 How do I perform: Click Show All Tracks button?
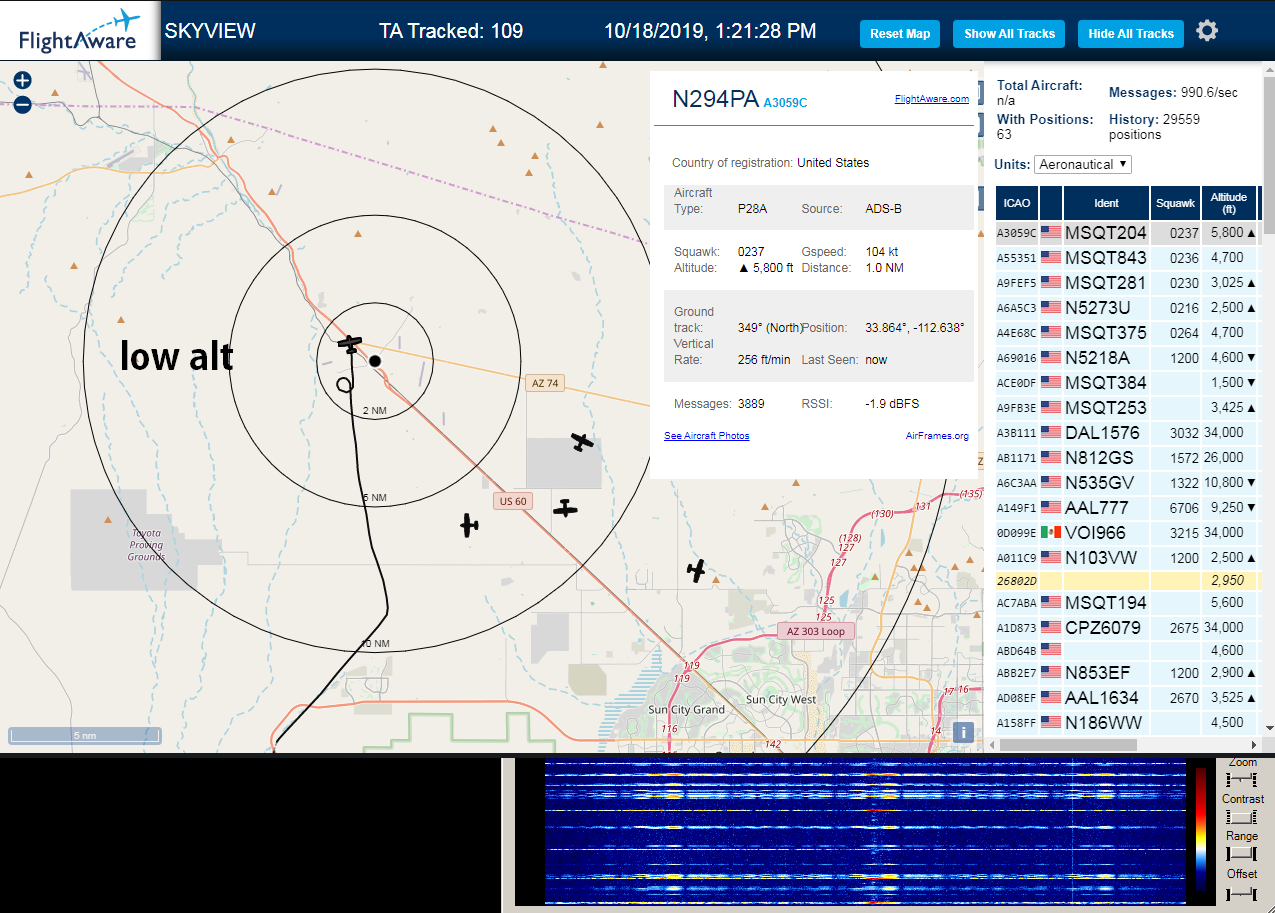click(x=1009, y=33)
